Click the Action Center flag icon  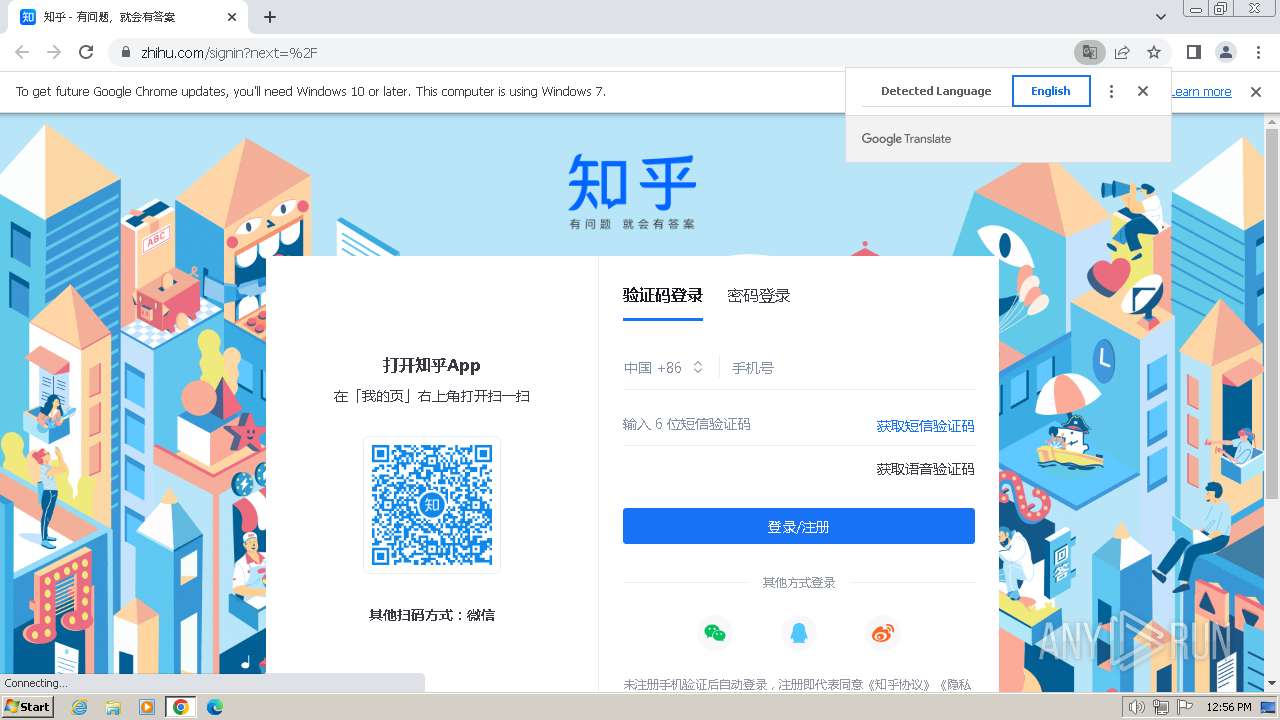tap(1185, 707)
